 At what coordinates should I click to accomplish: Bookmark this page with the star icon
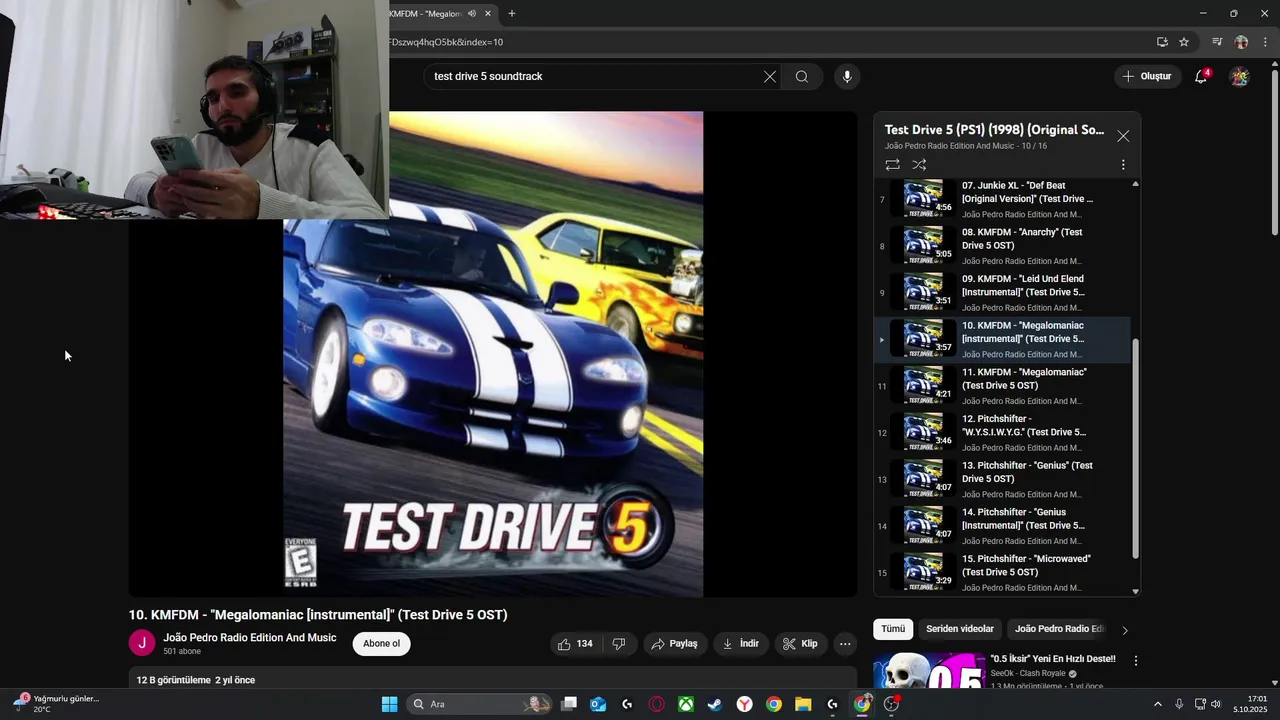point(1184,42)
